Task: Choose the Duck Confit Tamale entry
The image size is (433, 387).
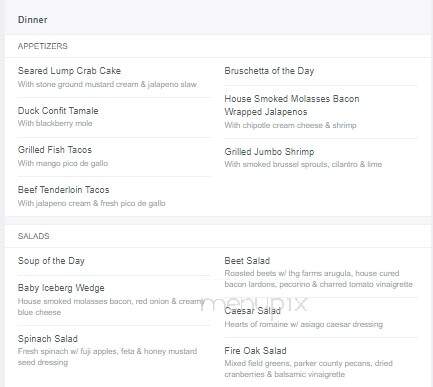Action: pos(58,111)
